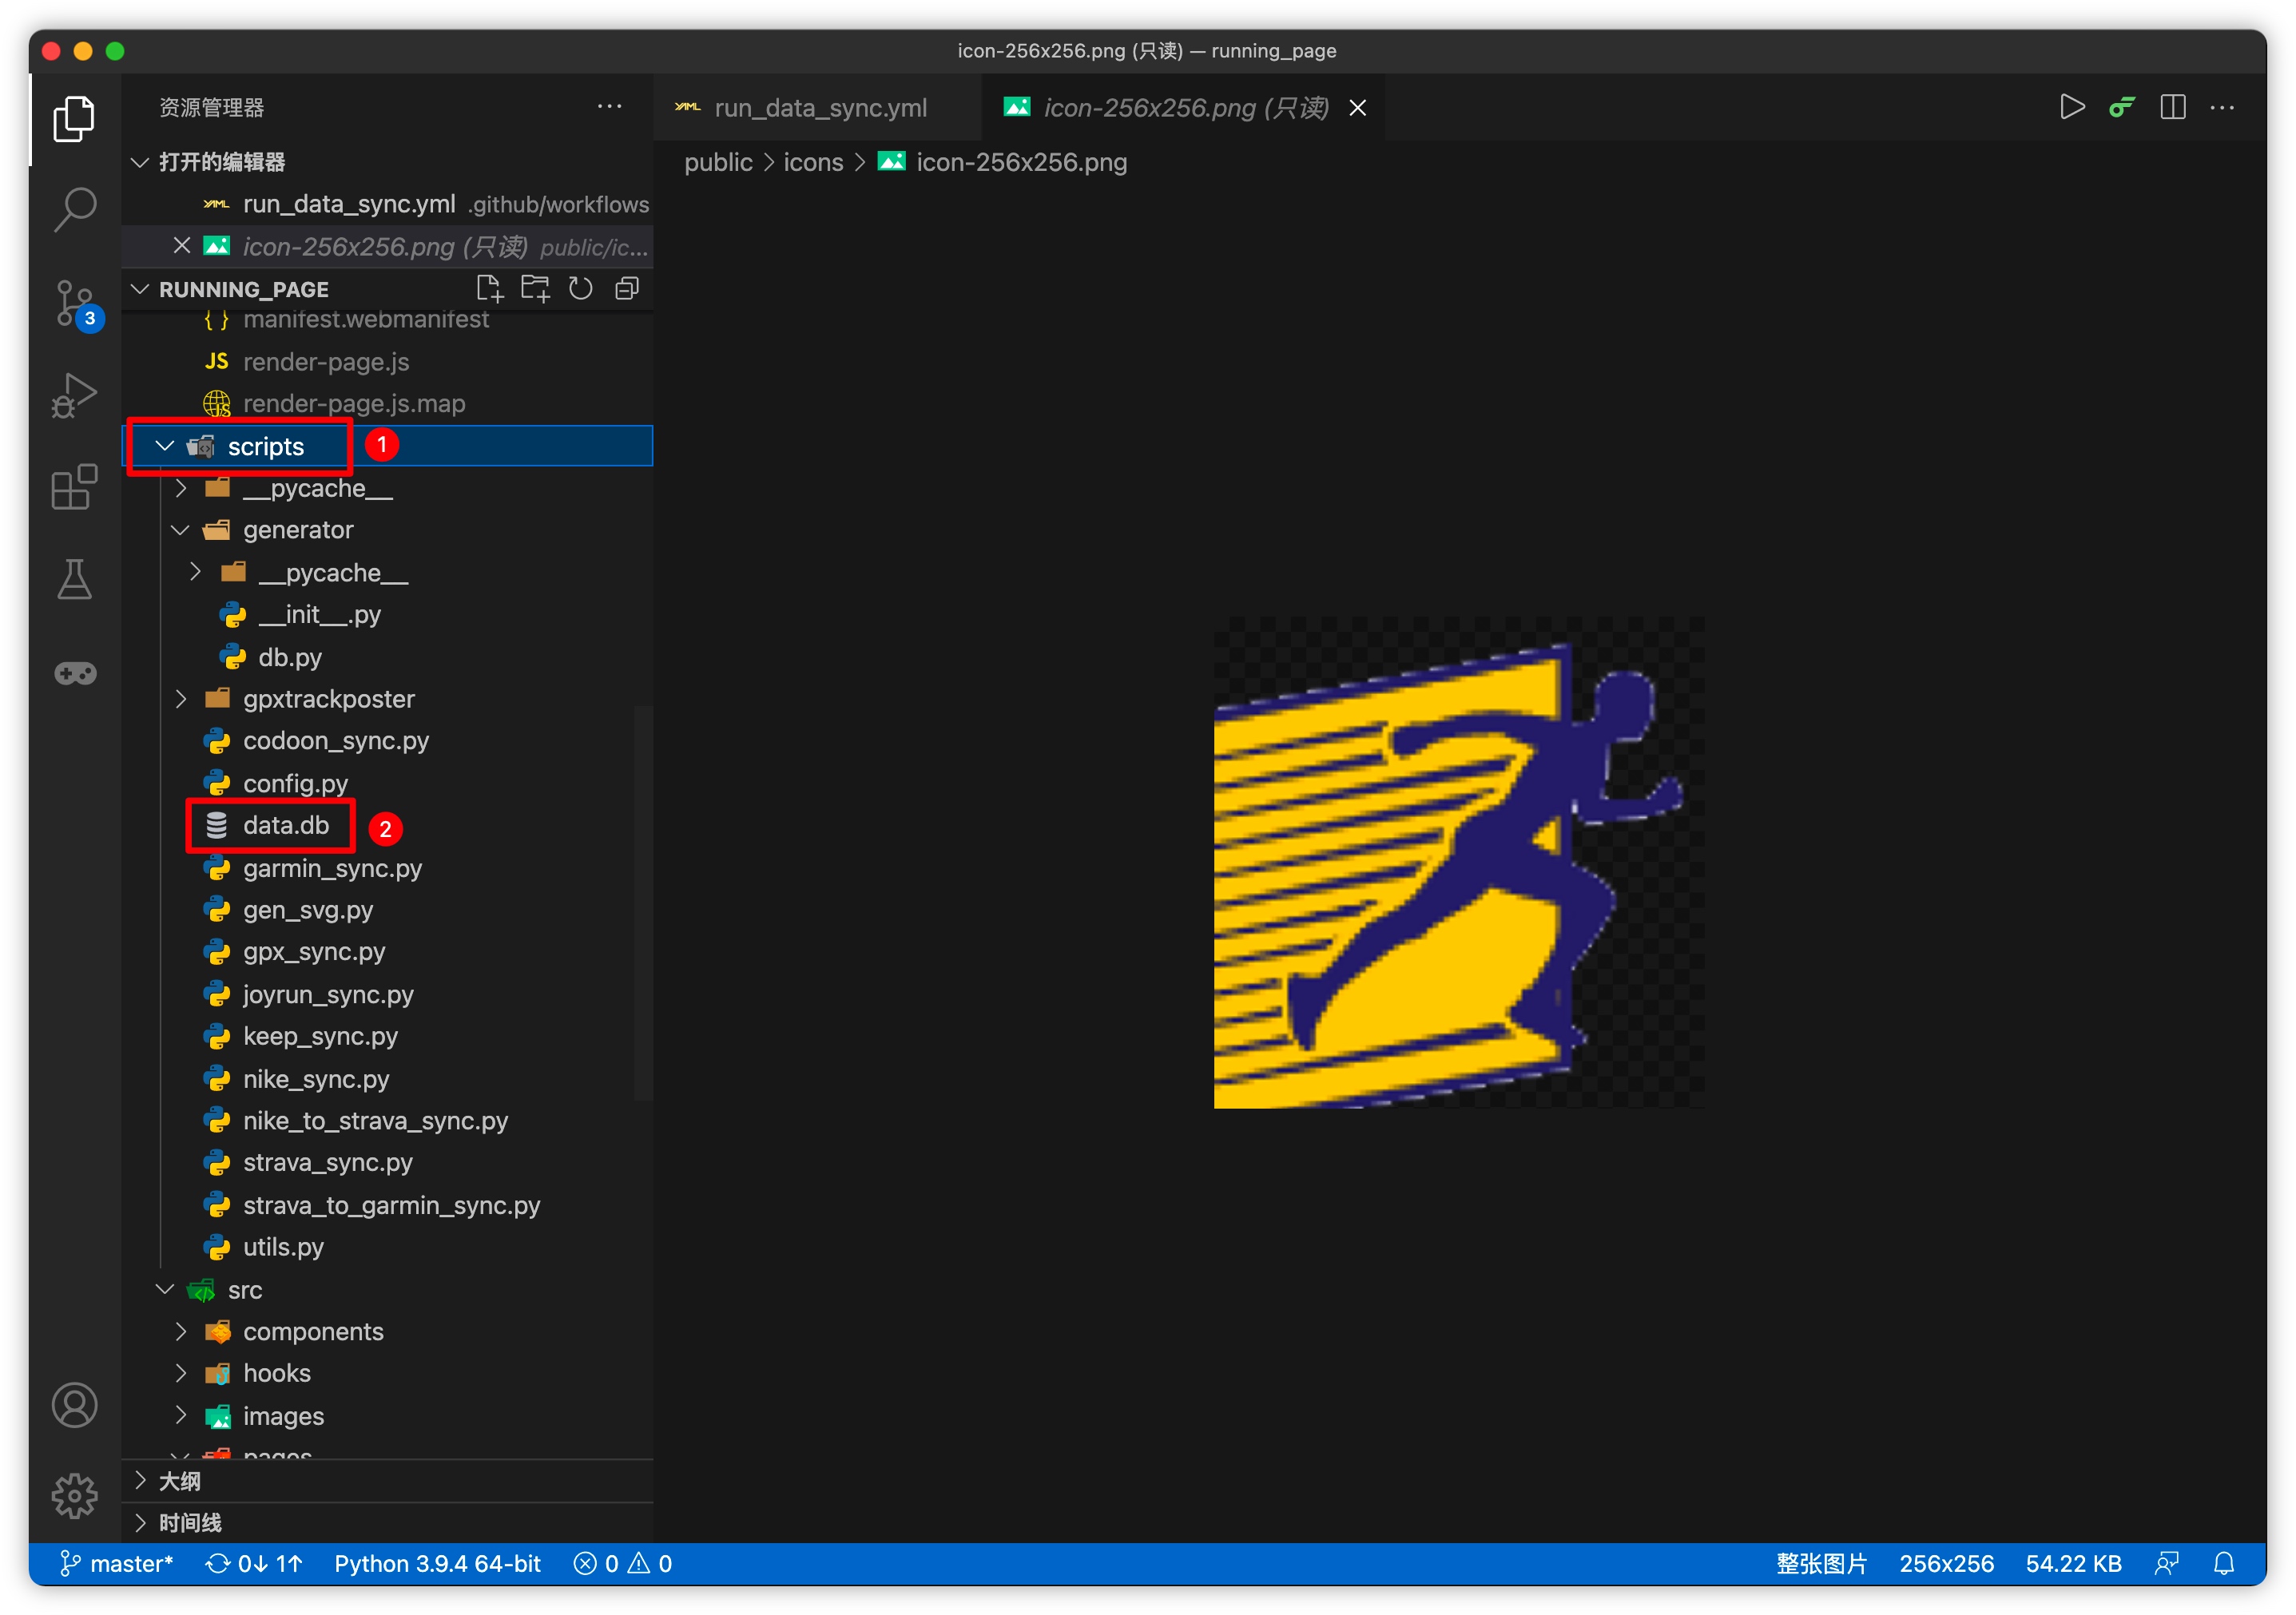This screenshot has width=2296, height=1615.
Task: Refresh the explorer file tree
Action: point(581,289)
